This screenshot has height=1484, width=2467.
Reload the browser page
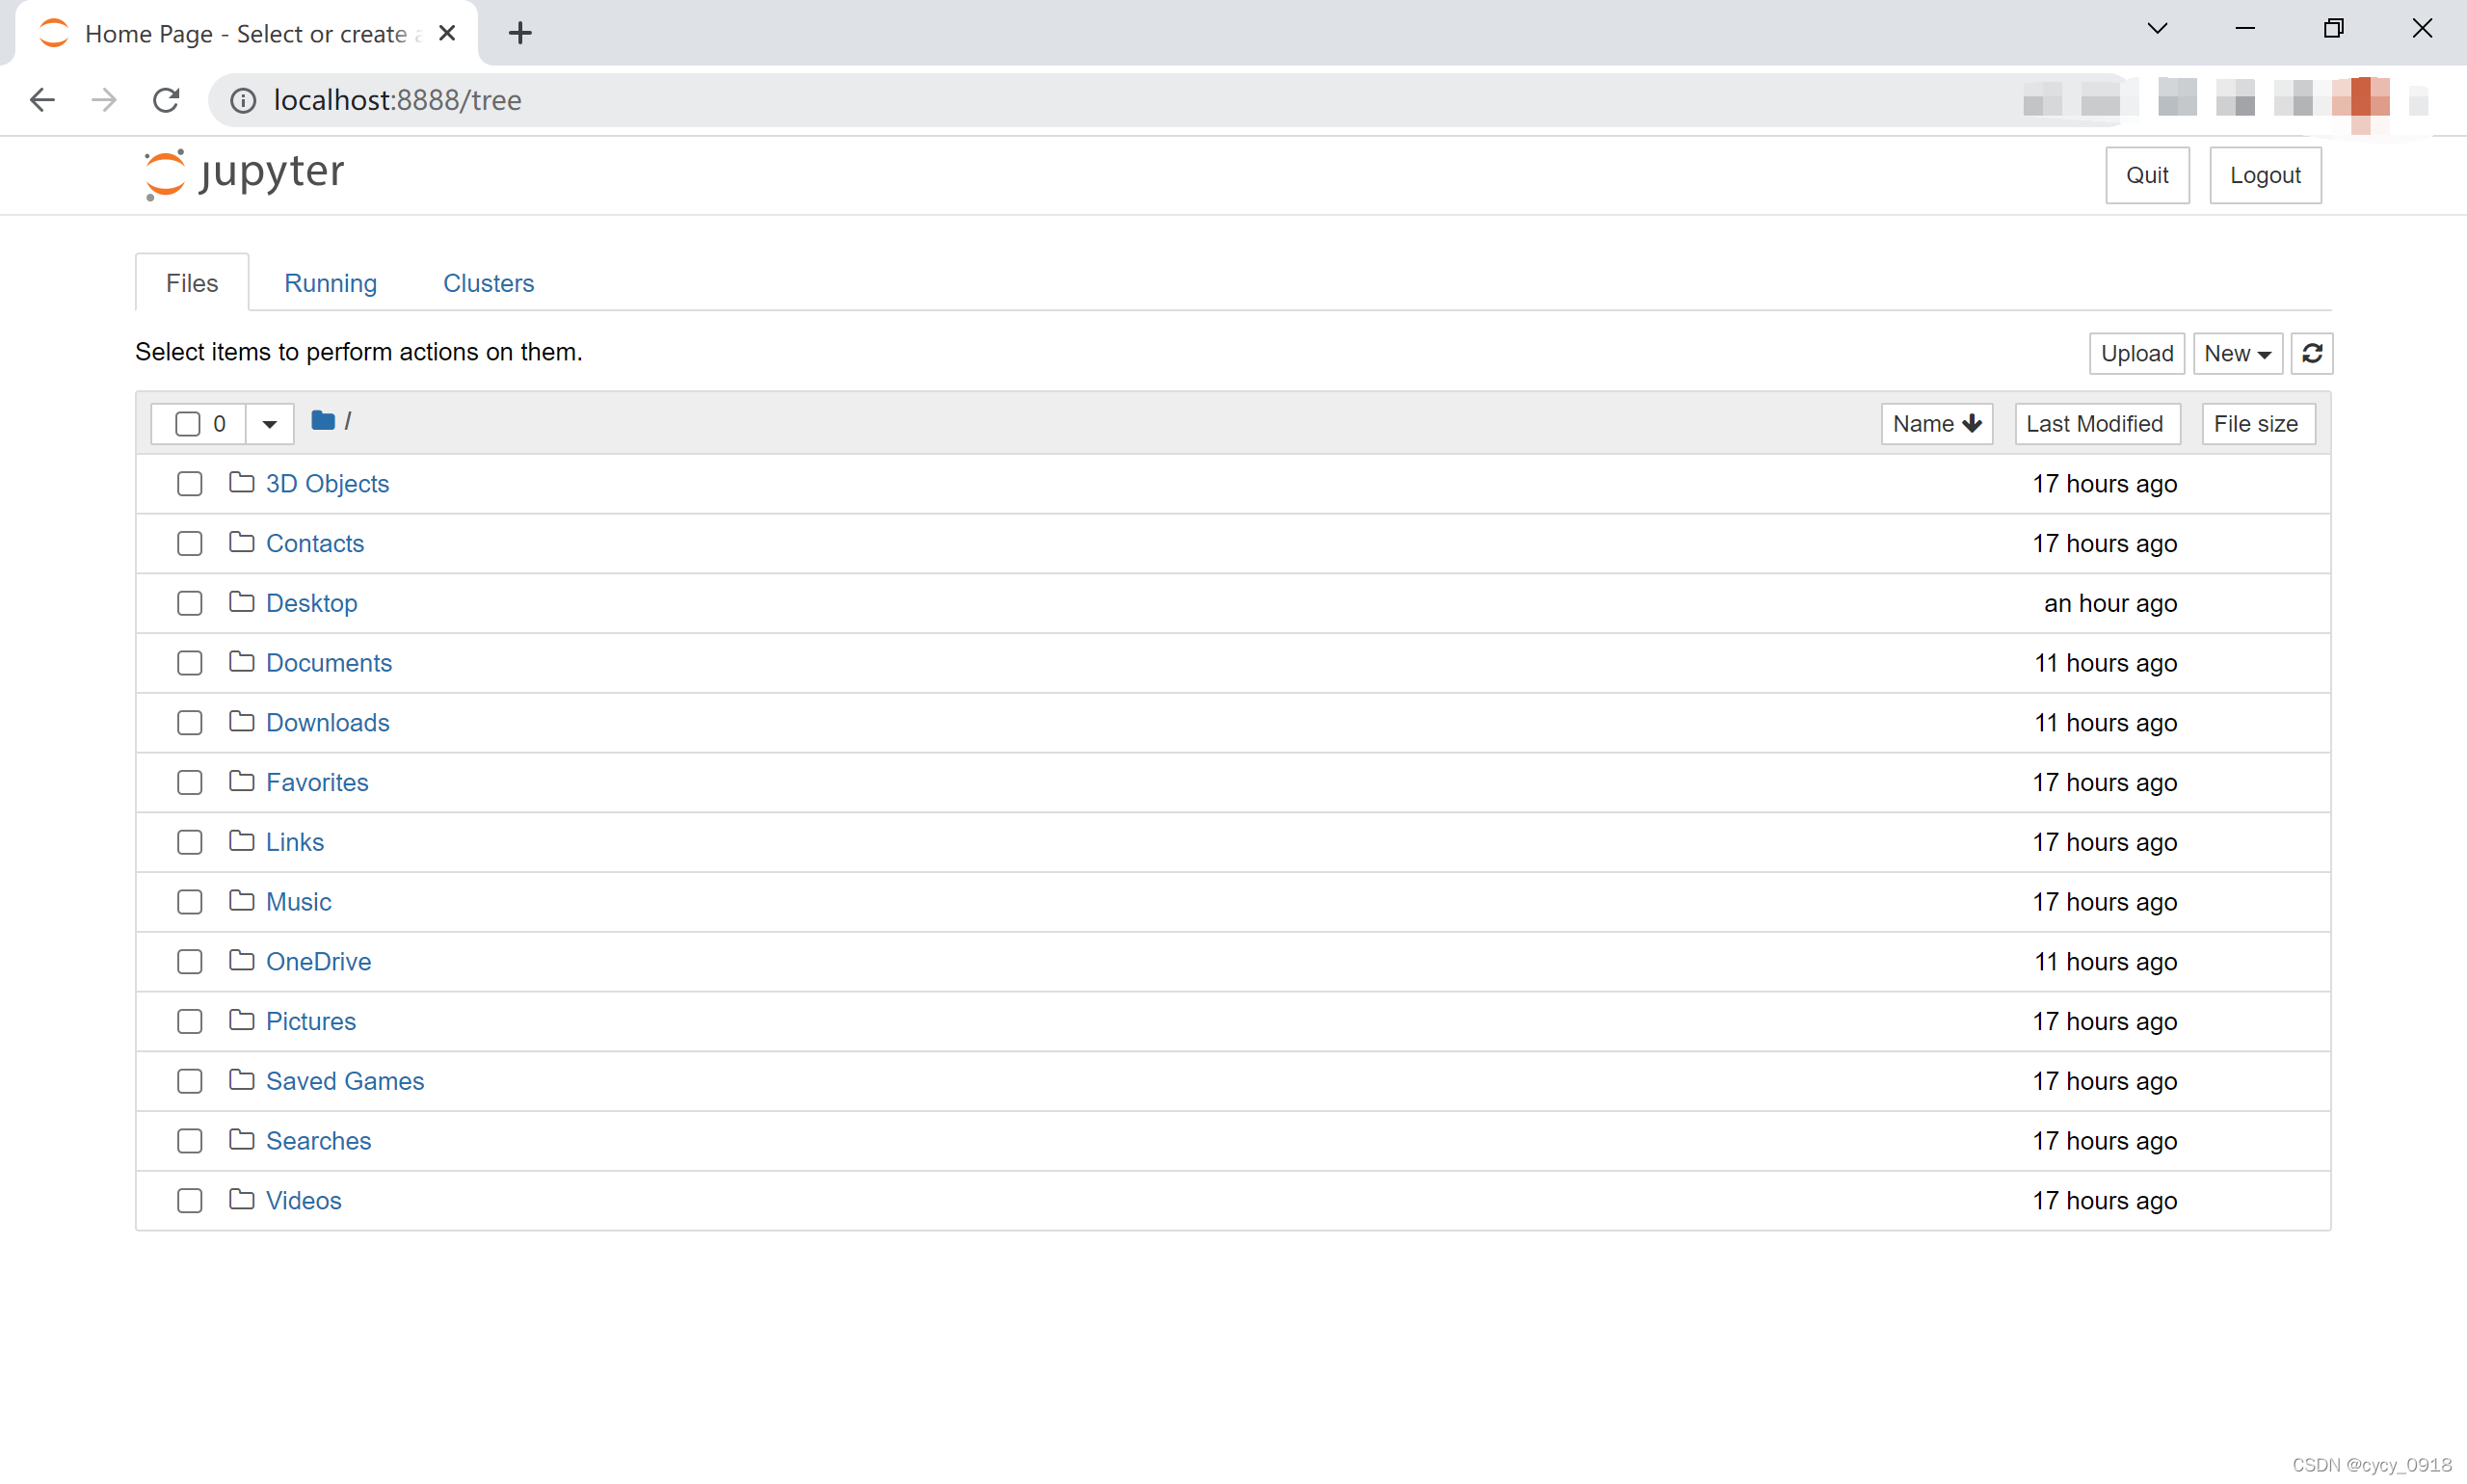(166, 100)
